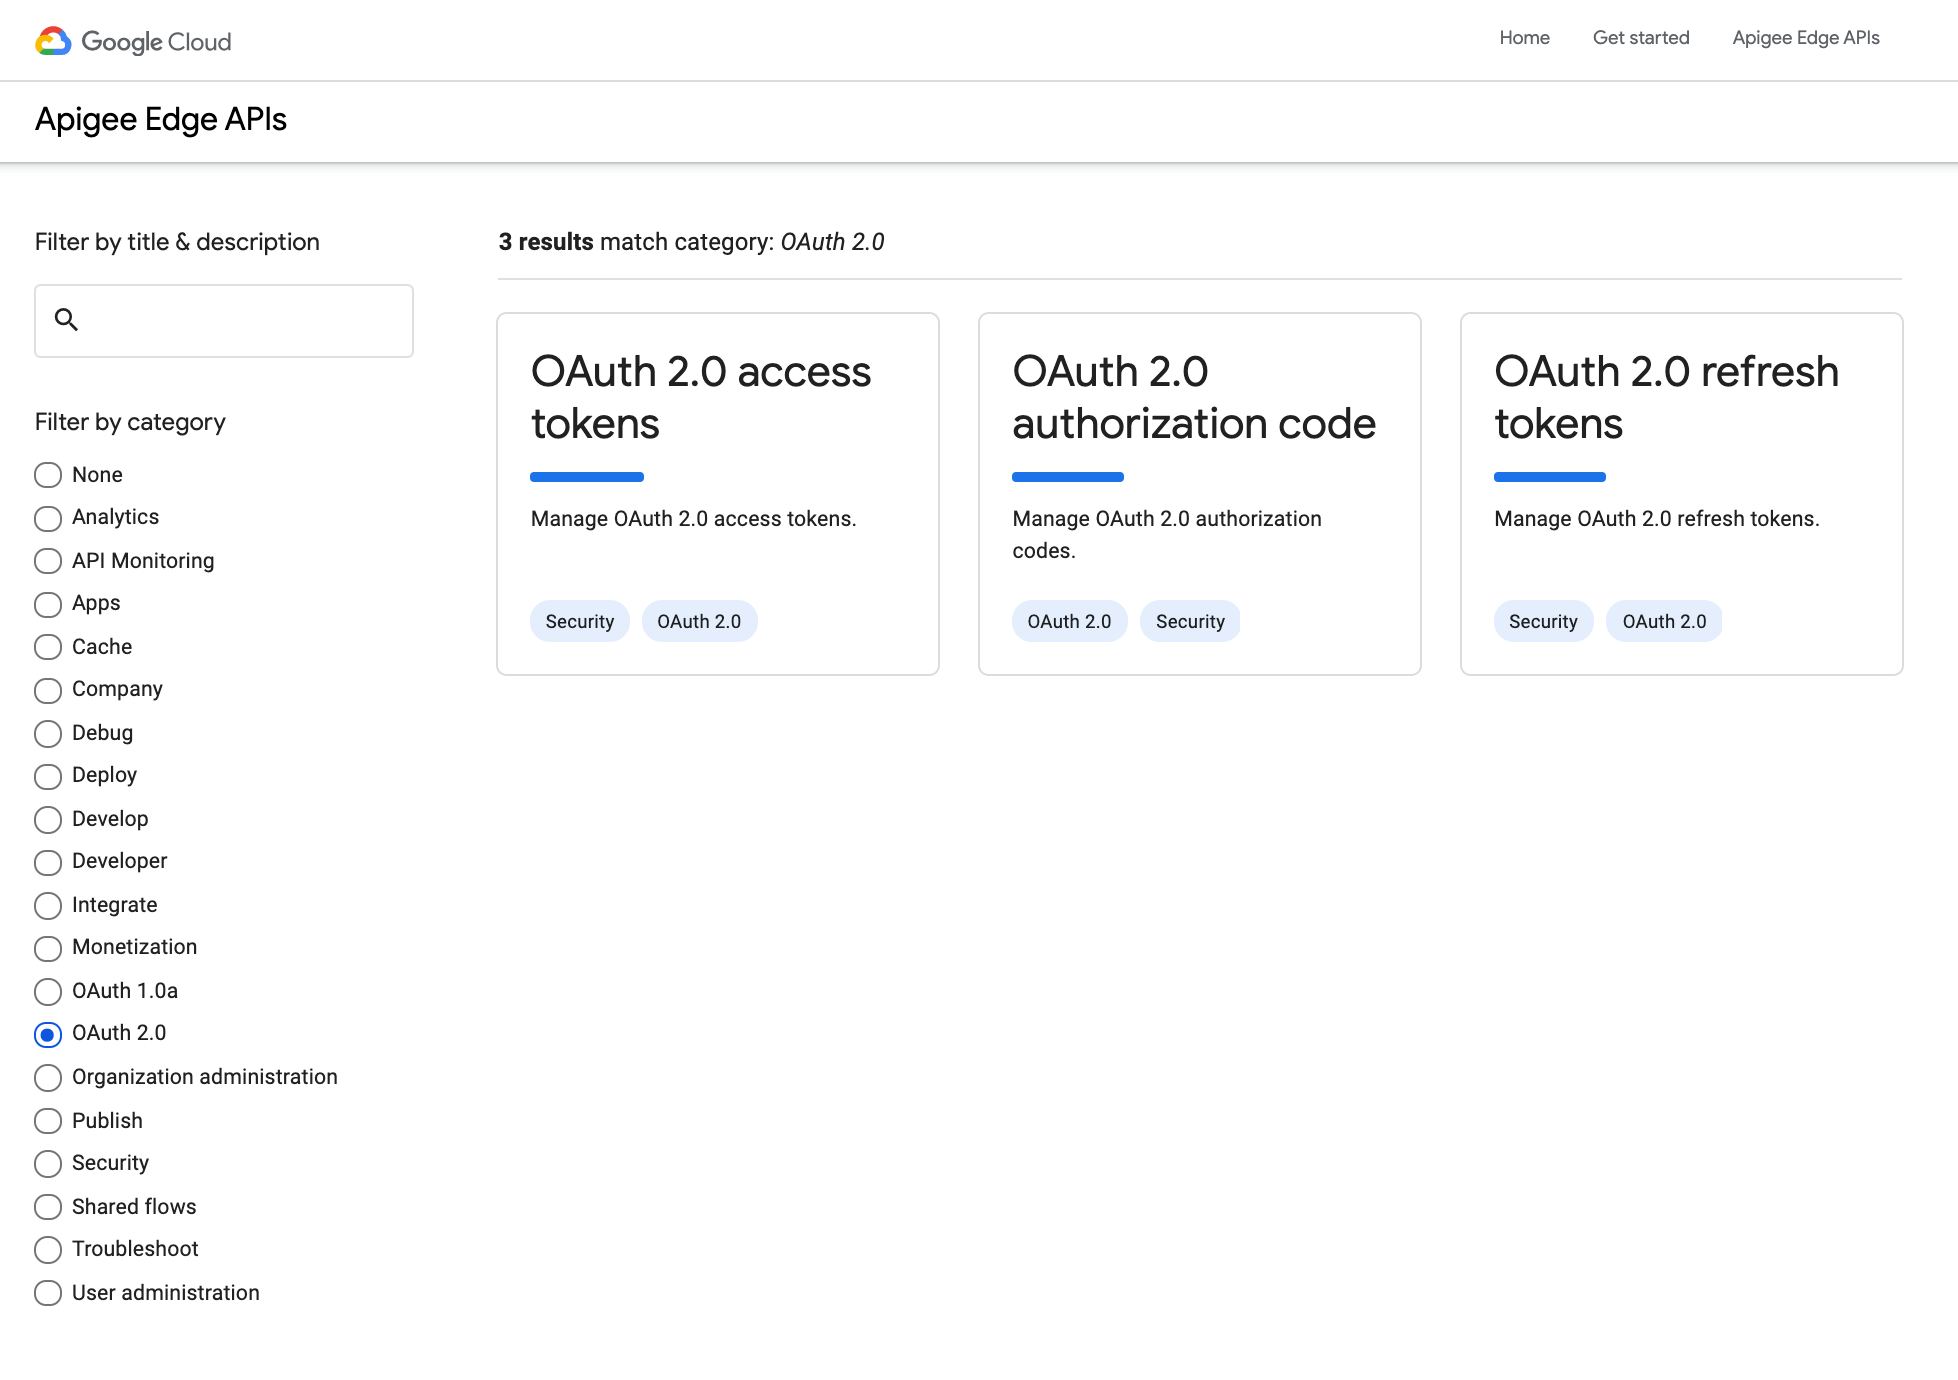Pick the OAuth 1.0a category
1958x1380 pixels.
[x=48, y=992]
